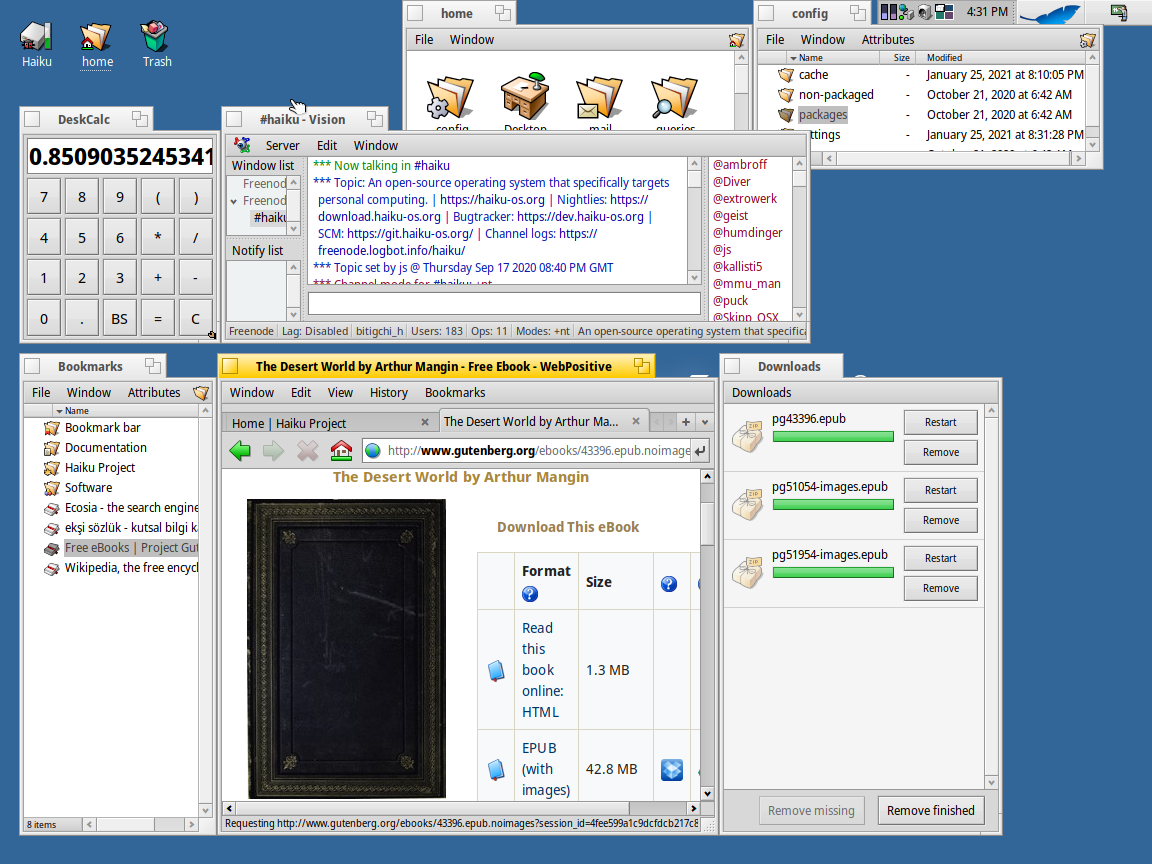Click 'EPUB (with images)' link

coord(545,769)
